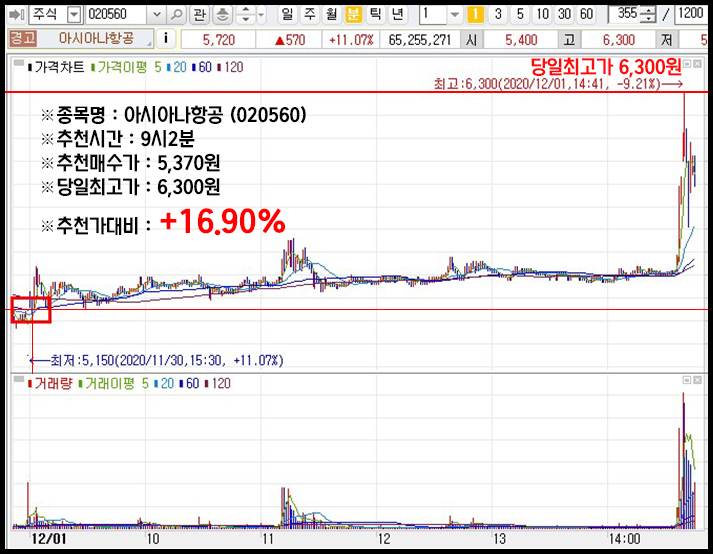Click the stock name 아시아나항공

[96, 38]
